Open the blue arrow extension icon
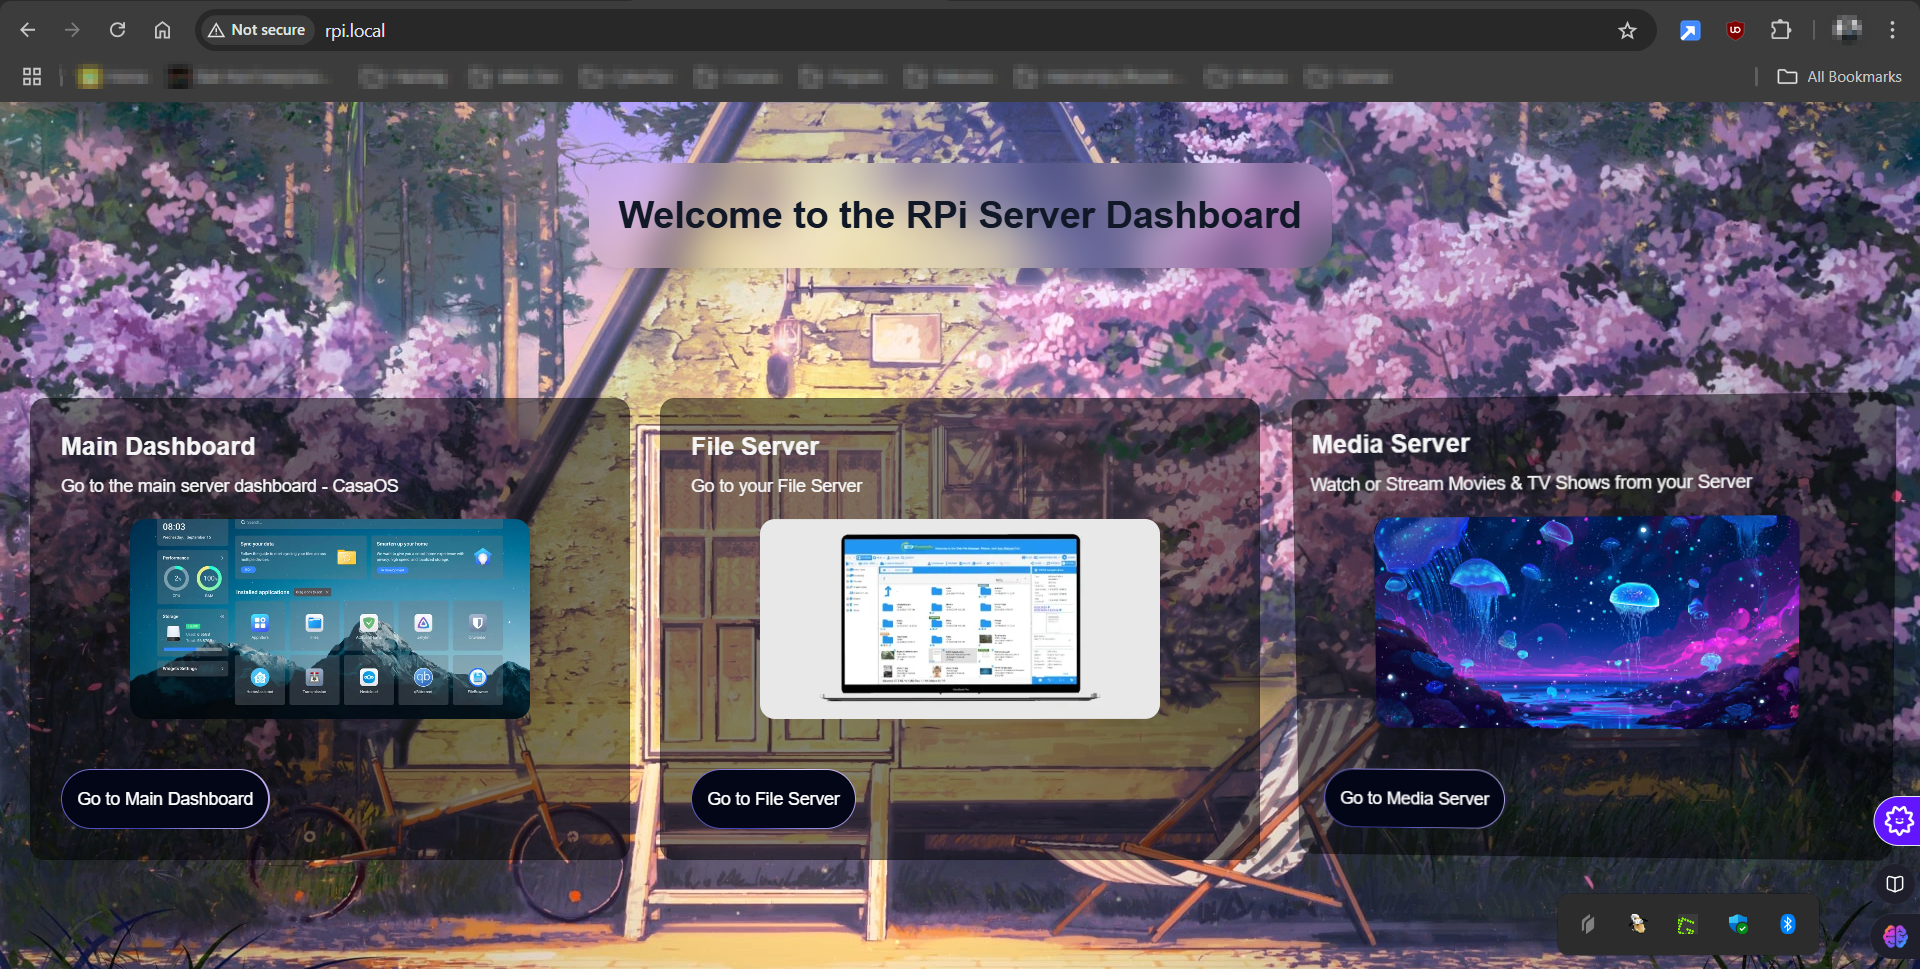Viewport: 1920px width, 969px height. coord(1690,30)
